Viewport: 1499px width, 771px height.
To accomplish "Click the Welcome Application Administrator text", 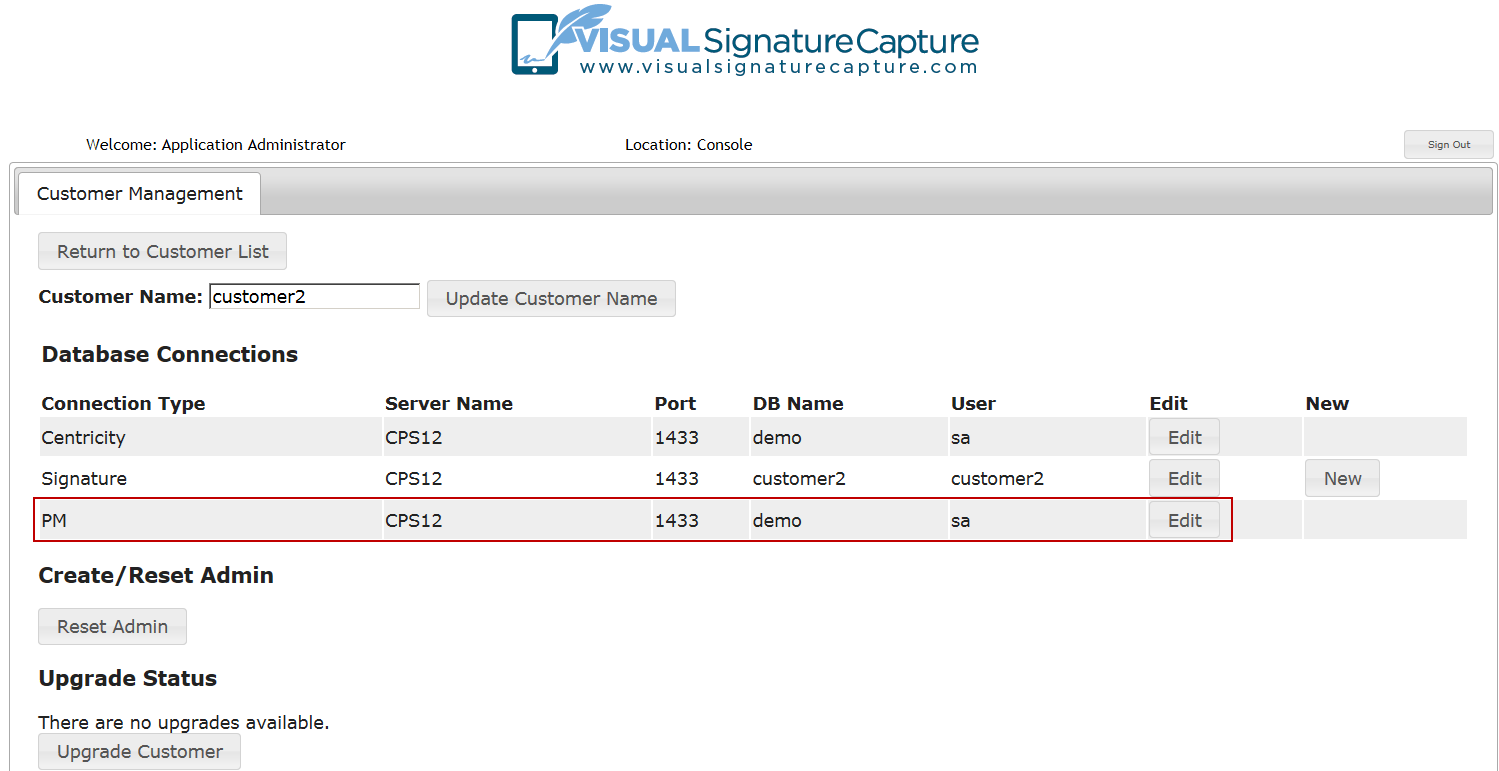I will click(x=216, y=144).
